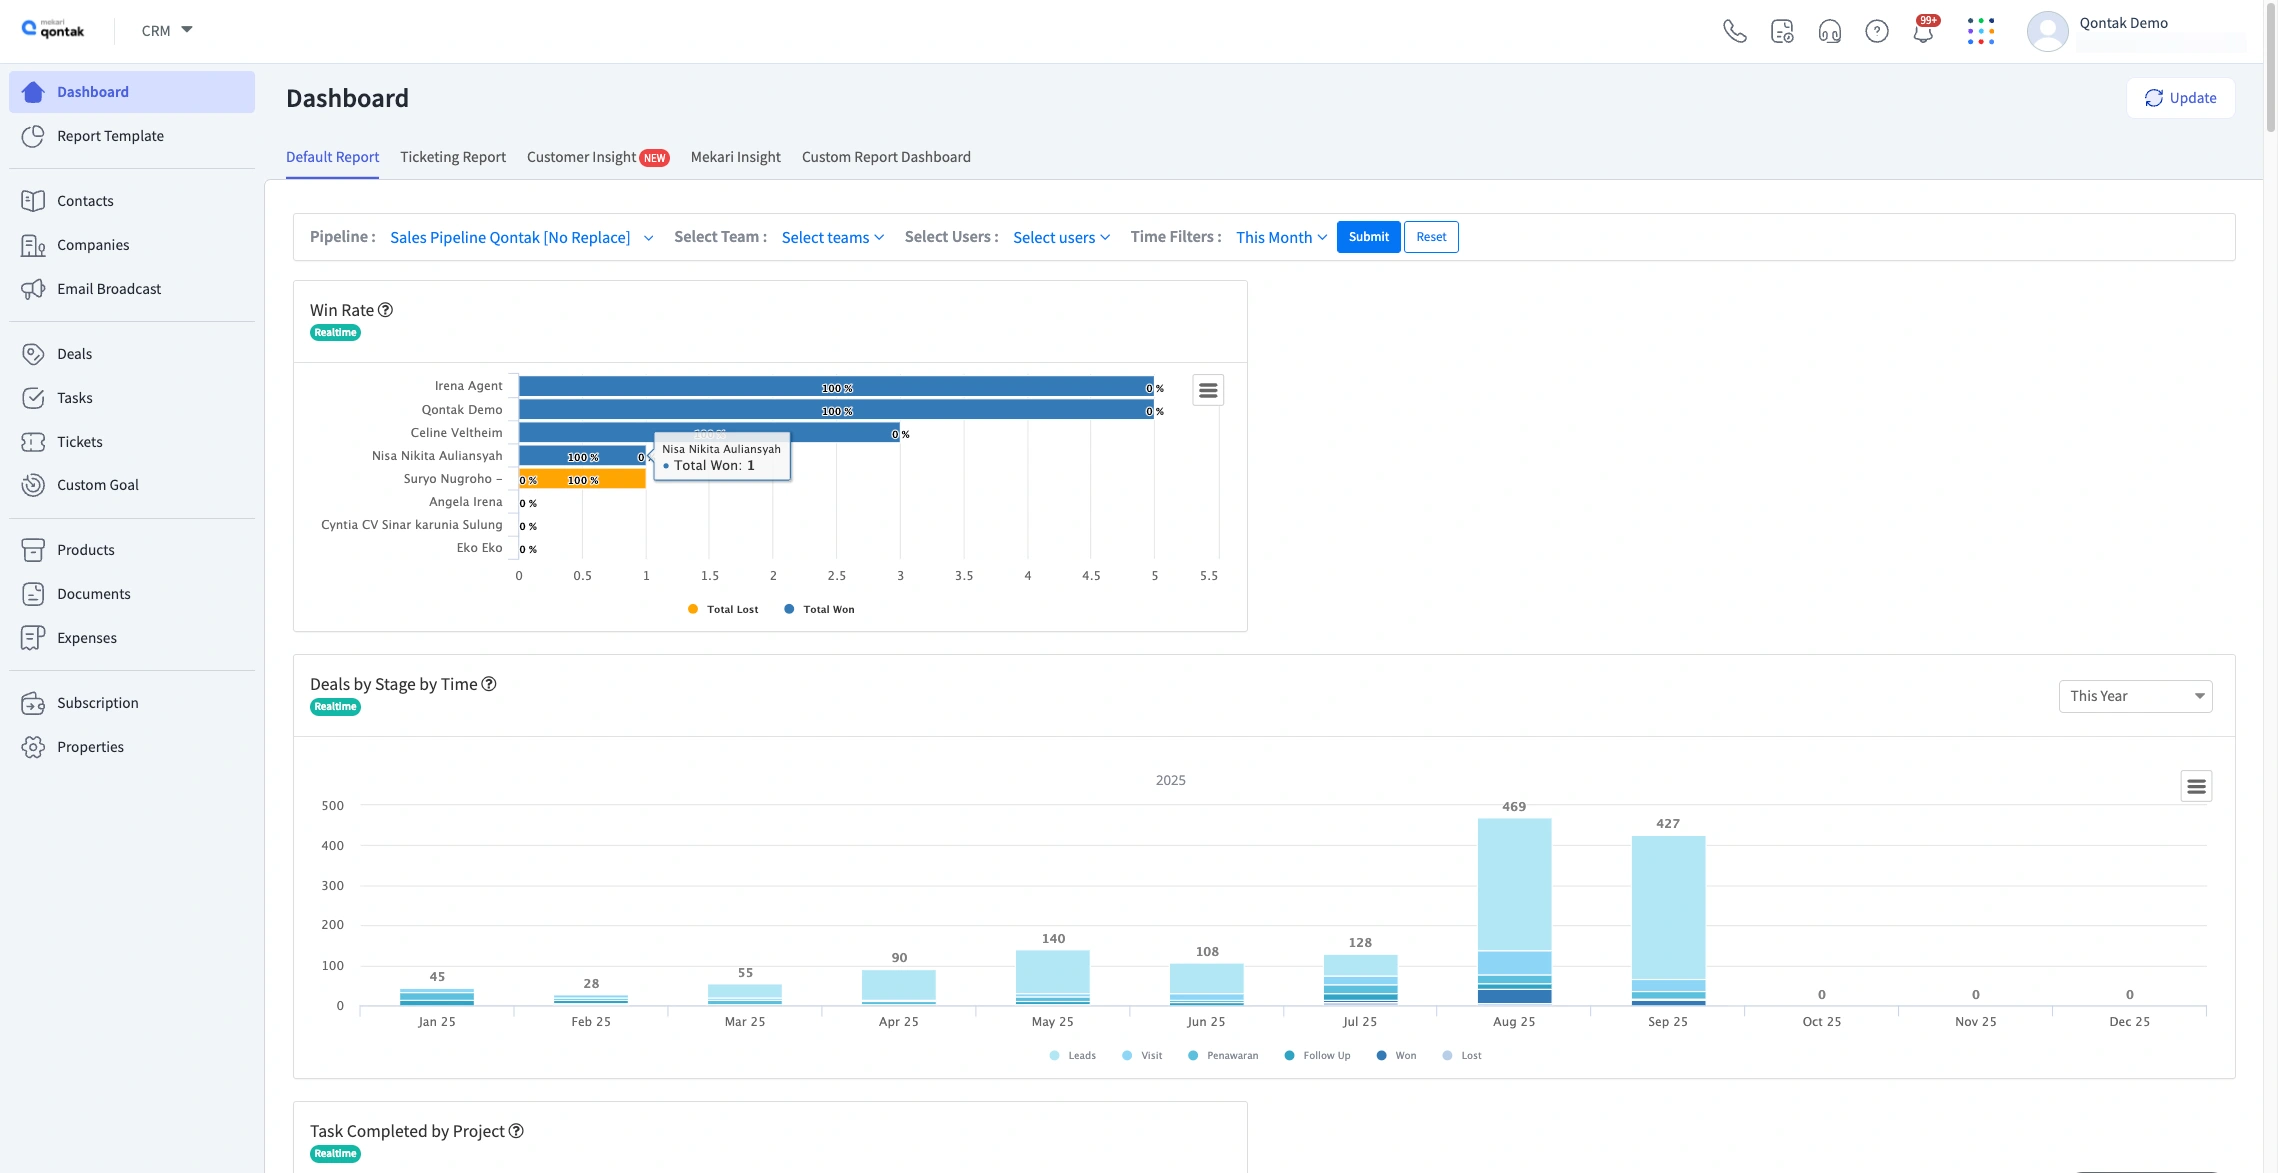
Task: Open the Select teams dropdown
Action: [832, 237]
